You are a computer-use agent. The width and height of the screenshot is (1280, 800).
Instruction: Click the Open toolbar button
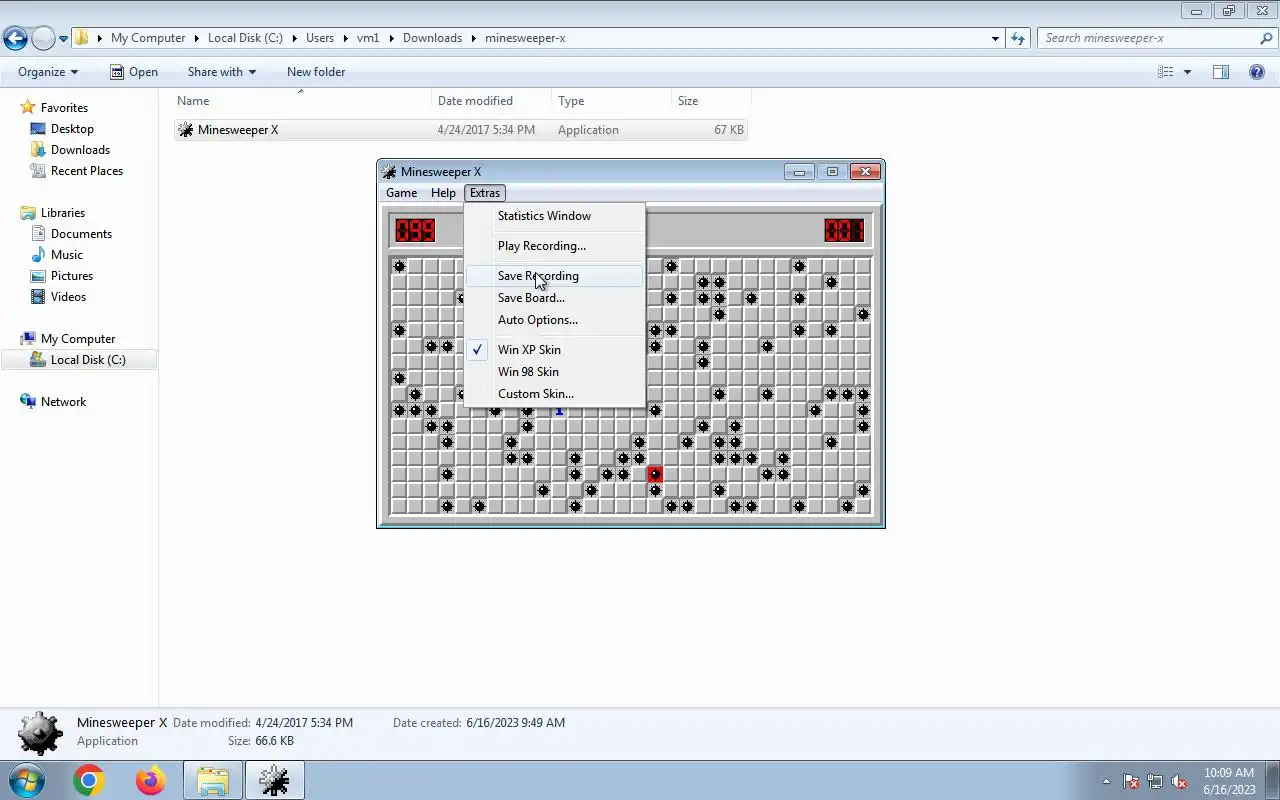pos(134,72)
